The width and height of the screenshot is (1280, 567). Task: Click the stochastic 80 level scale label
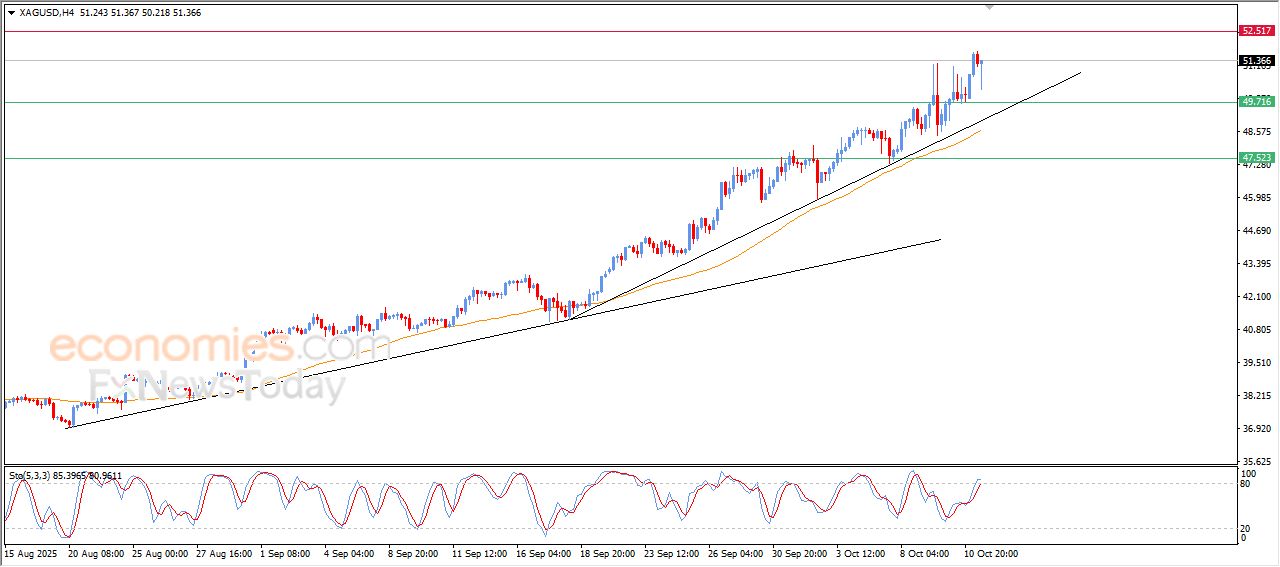1246,484
